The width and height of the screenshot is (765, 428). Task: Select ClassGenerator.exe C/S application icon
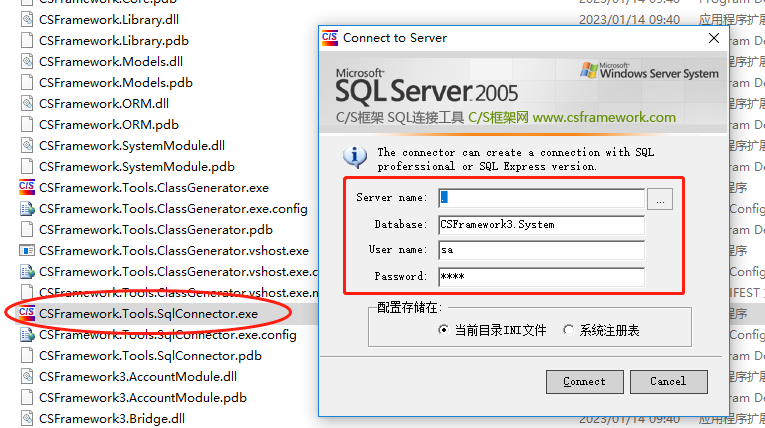pos(27,187)
